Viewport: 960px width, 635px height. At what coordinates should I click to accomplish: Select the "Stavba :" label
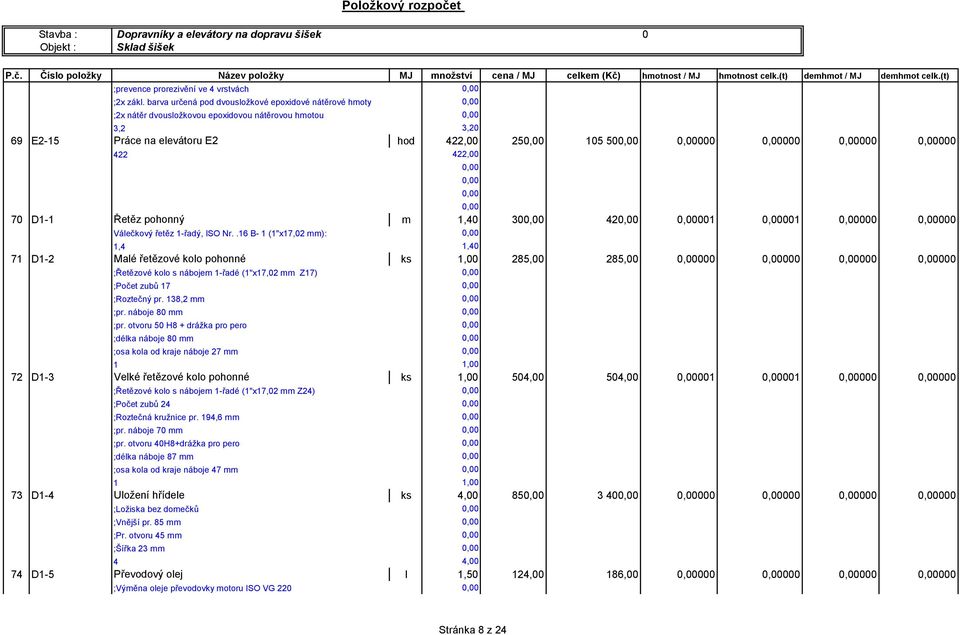(x=58, y=35)
